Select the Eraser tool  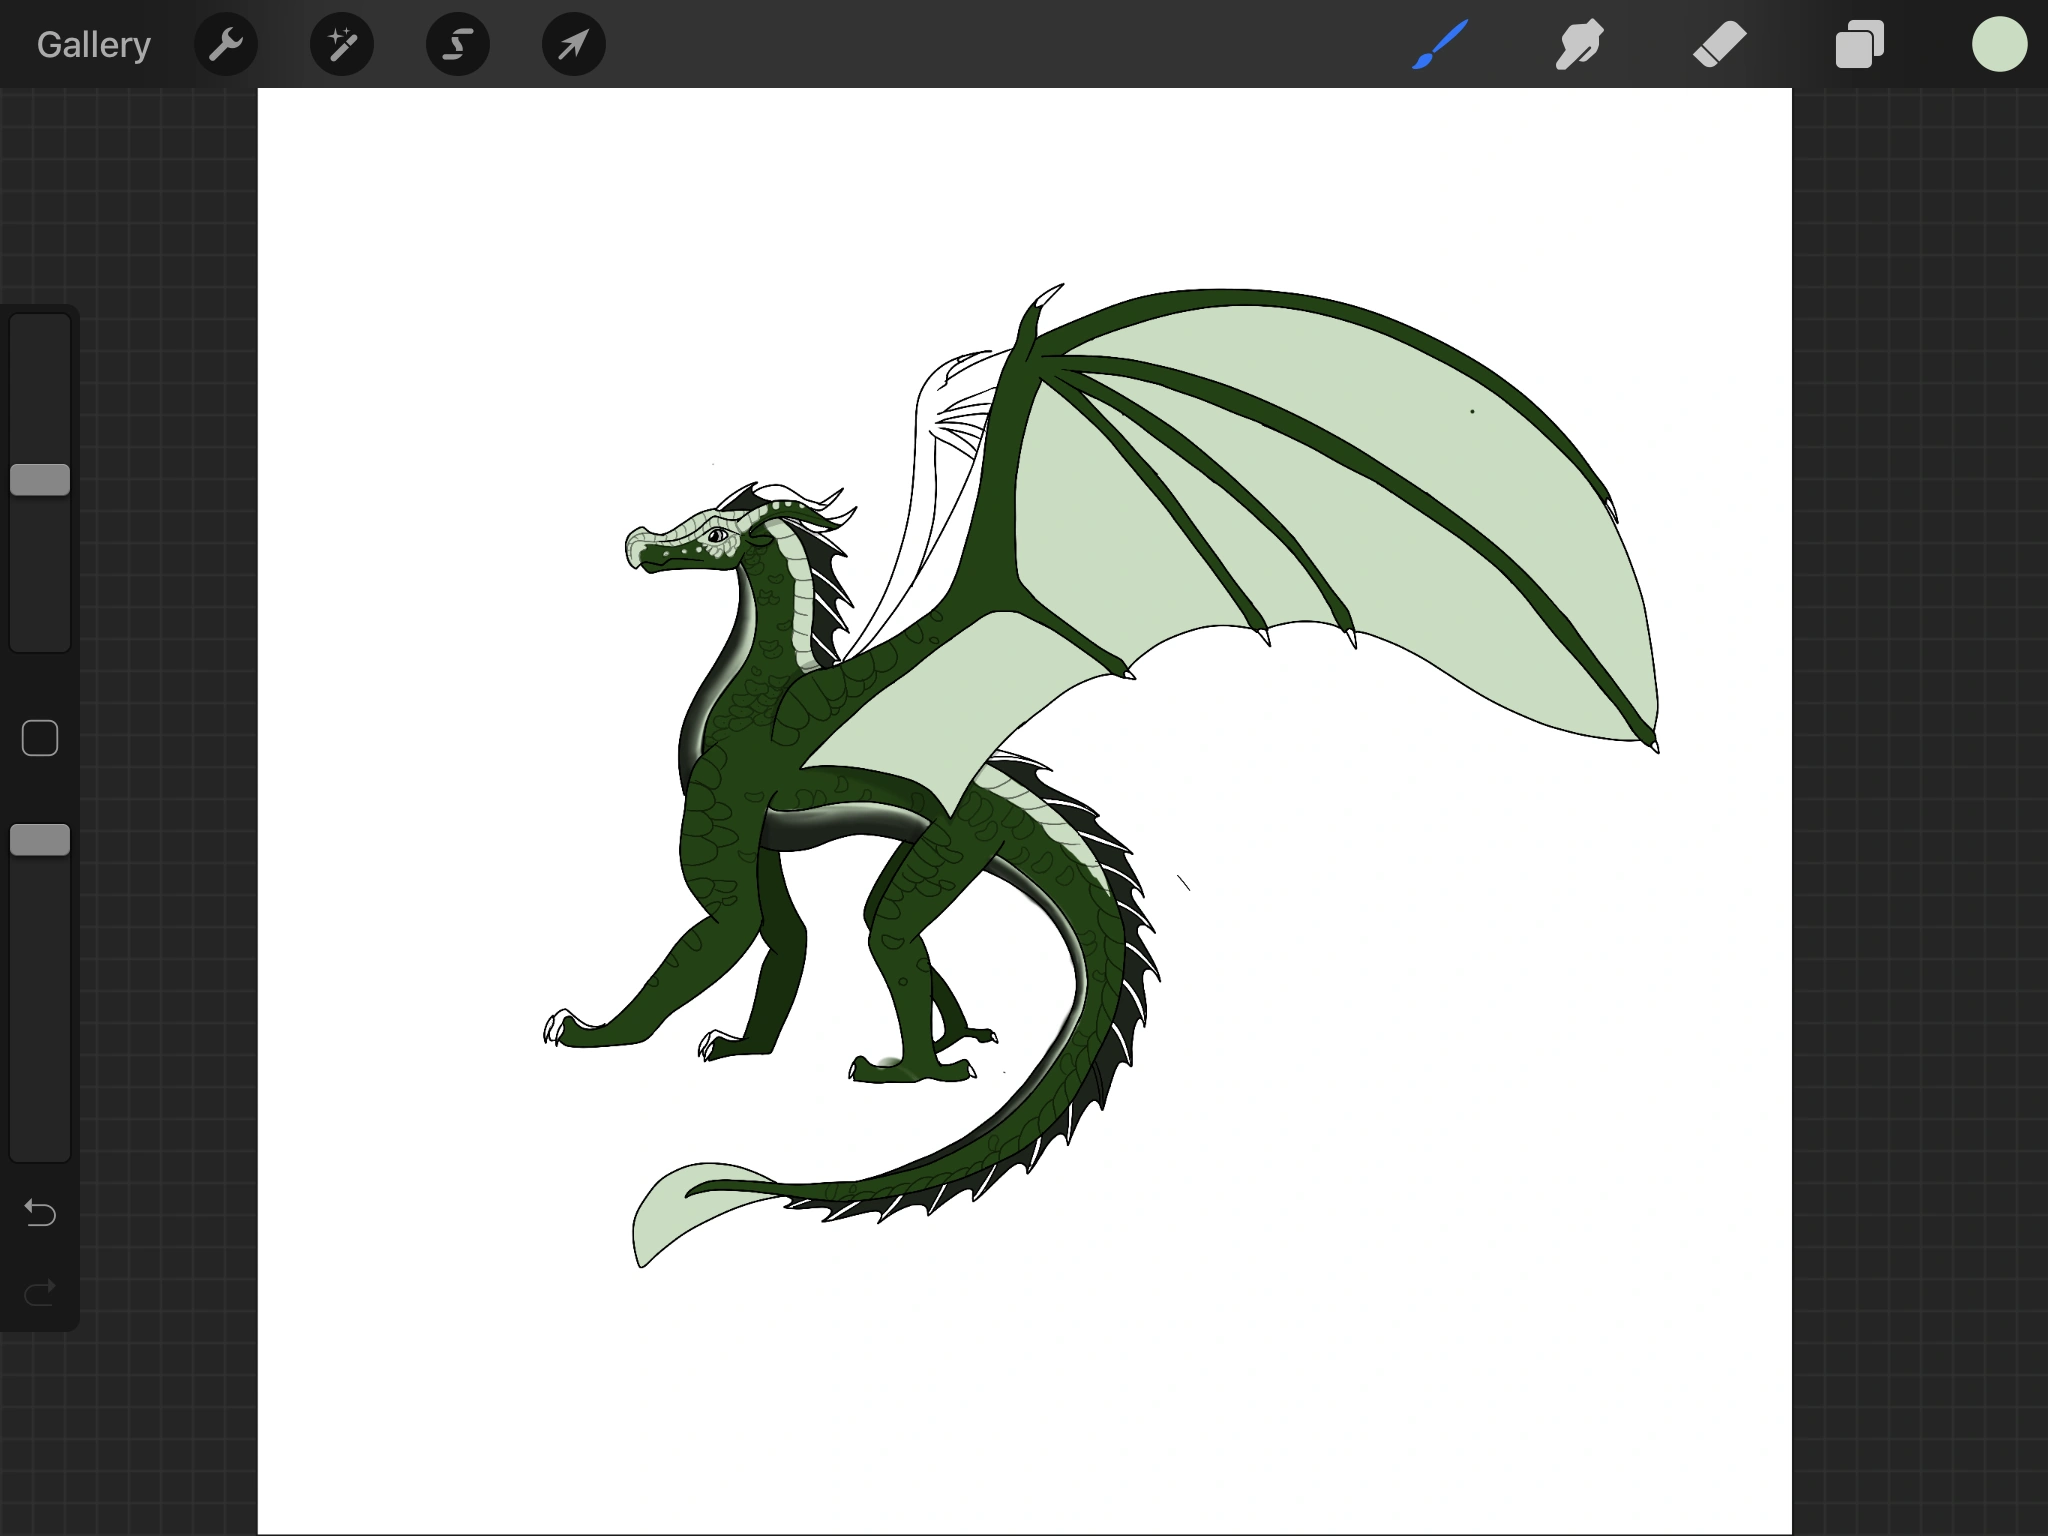[x=1719, y=45]
